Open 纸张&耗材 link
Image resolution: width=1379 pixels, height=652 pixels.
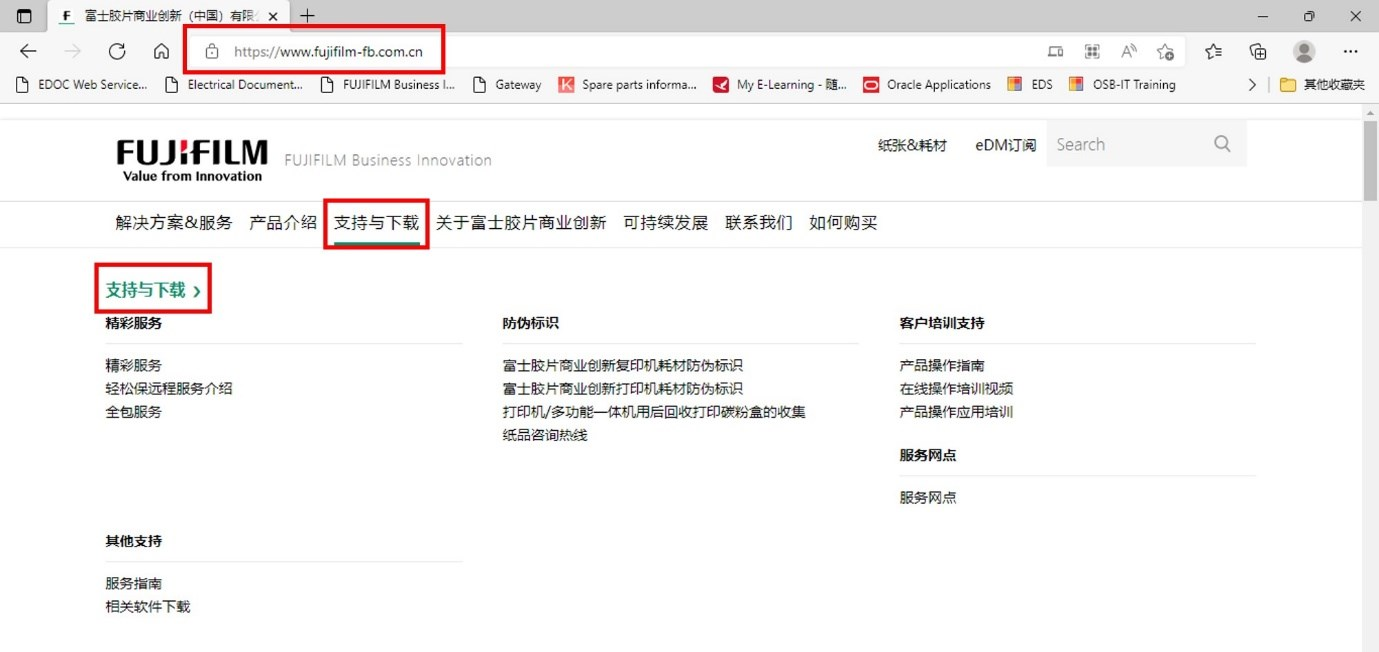pyautogui.click(x=912, y=145)
